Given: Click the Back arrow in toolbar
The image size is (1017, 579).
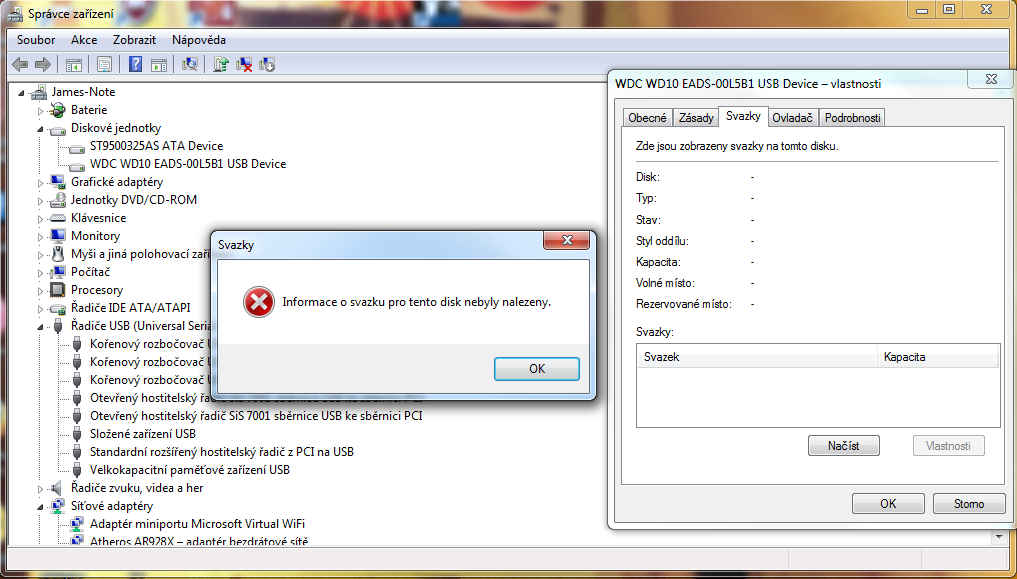Looking at the screenshot, I should (x=21, y=64).
